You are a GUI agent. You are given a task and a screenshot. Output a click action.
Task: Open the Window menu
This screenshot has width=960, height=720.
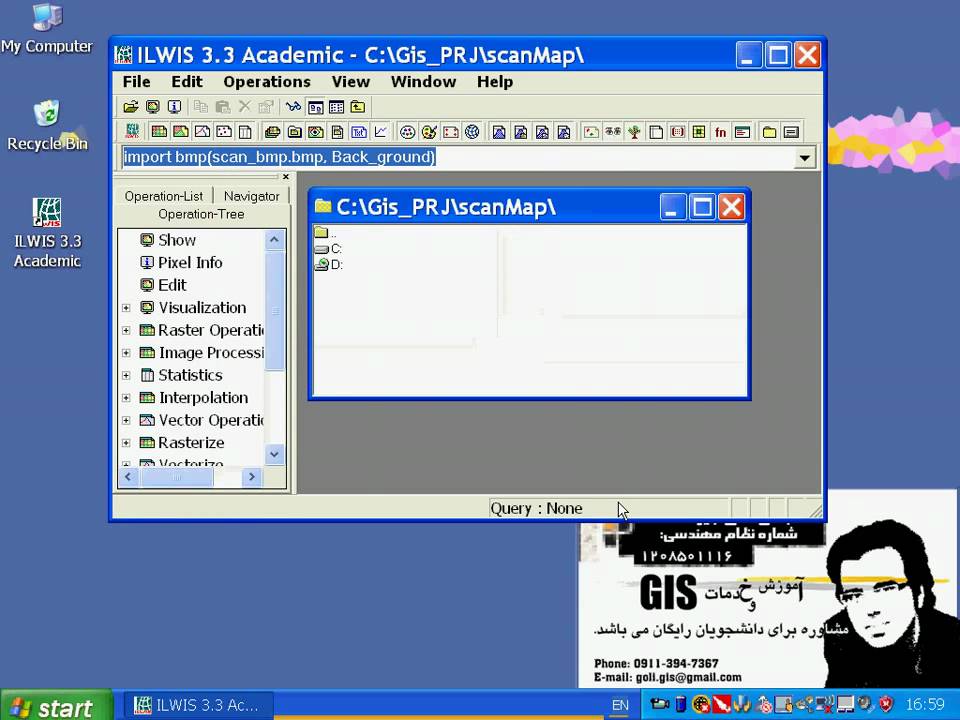click(423, 81)
